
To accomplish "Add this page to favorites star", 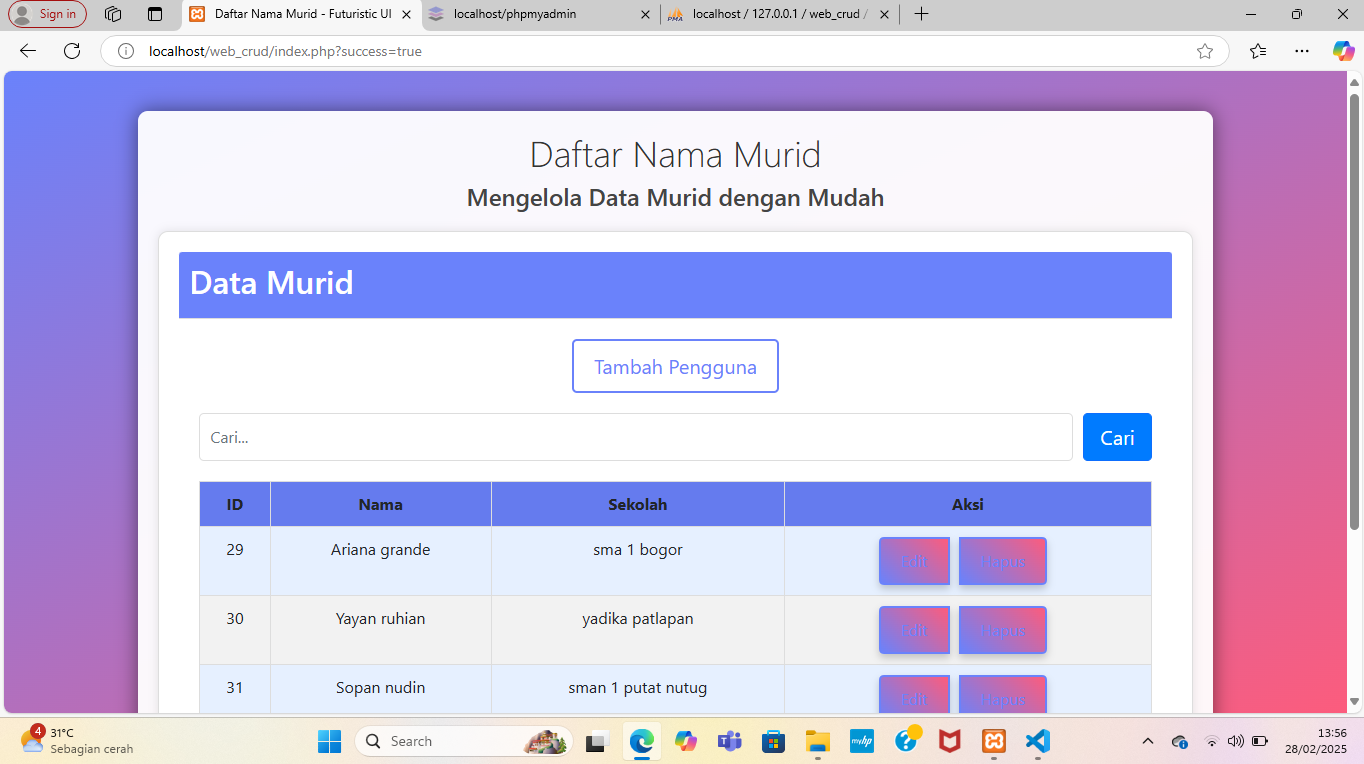I will point(1205,51).
